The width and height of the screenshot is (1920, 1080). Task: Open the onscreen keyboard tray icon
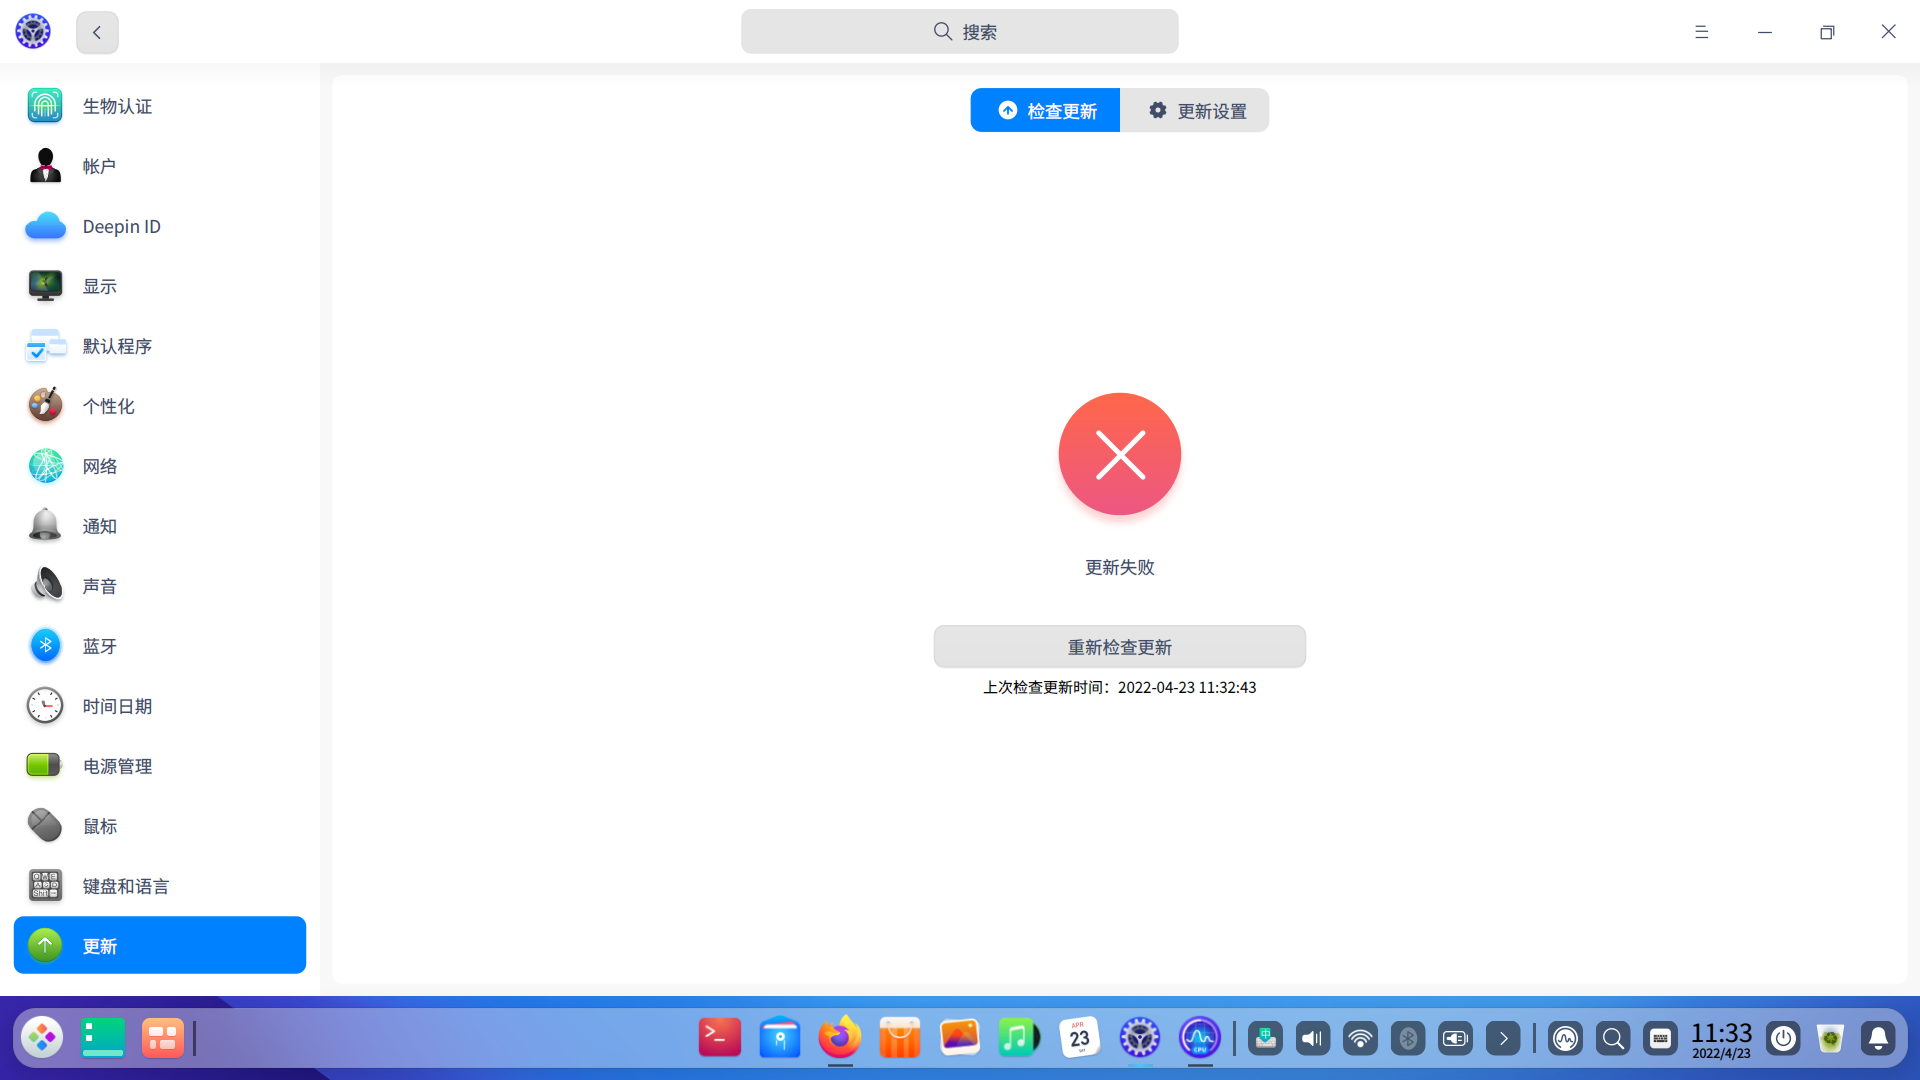(1661, 1038)
